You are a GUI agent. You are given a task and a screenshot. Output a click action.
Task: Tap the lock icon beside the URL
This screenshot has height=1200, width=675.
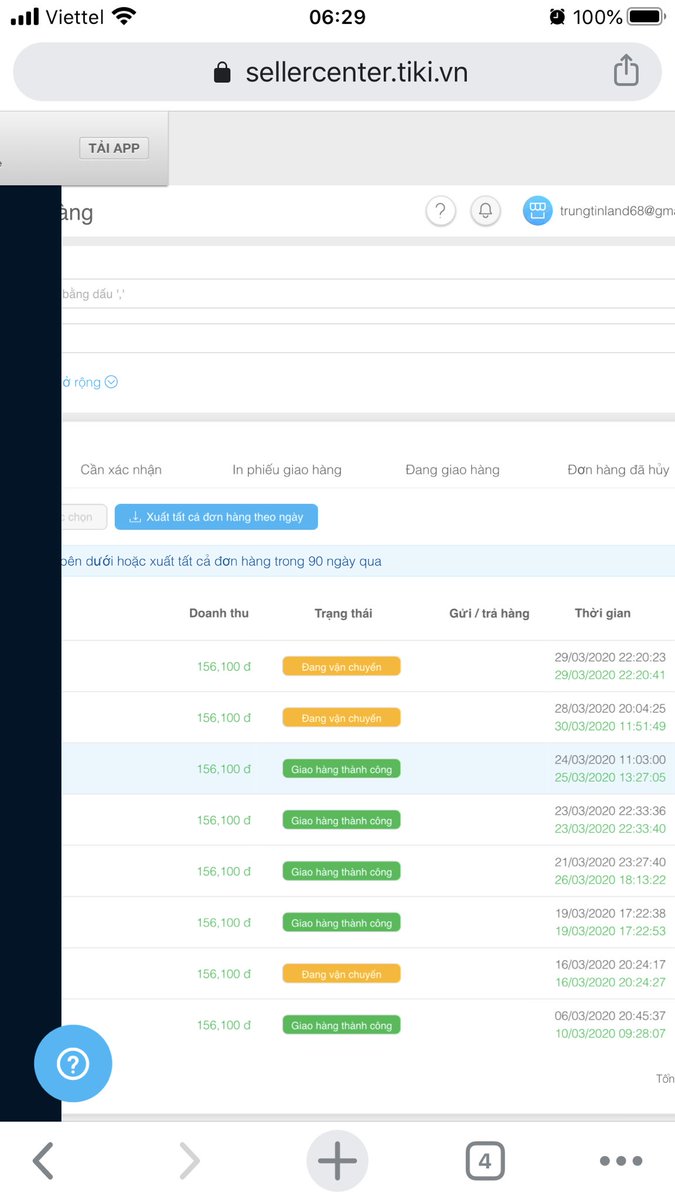[222, 73]
